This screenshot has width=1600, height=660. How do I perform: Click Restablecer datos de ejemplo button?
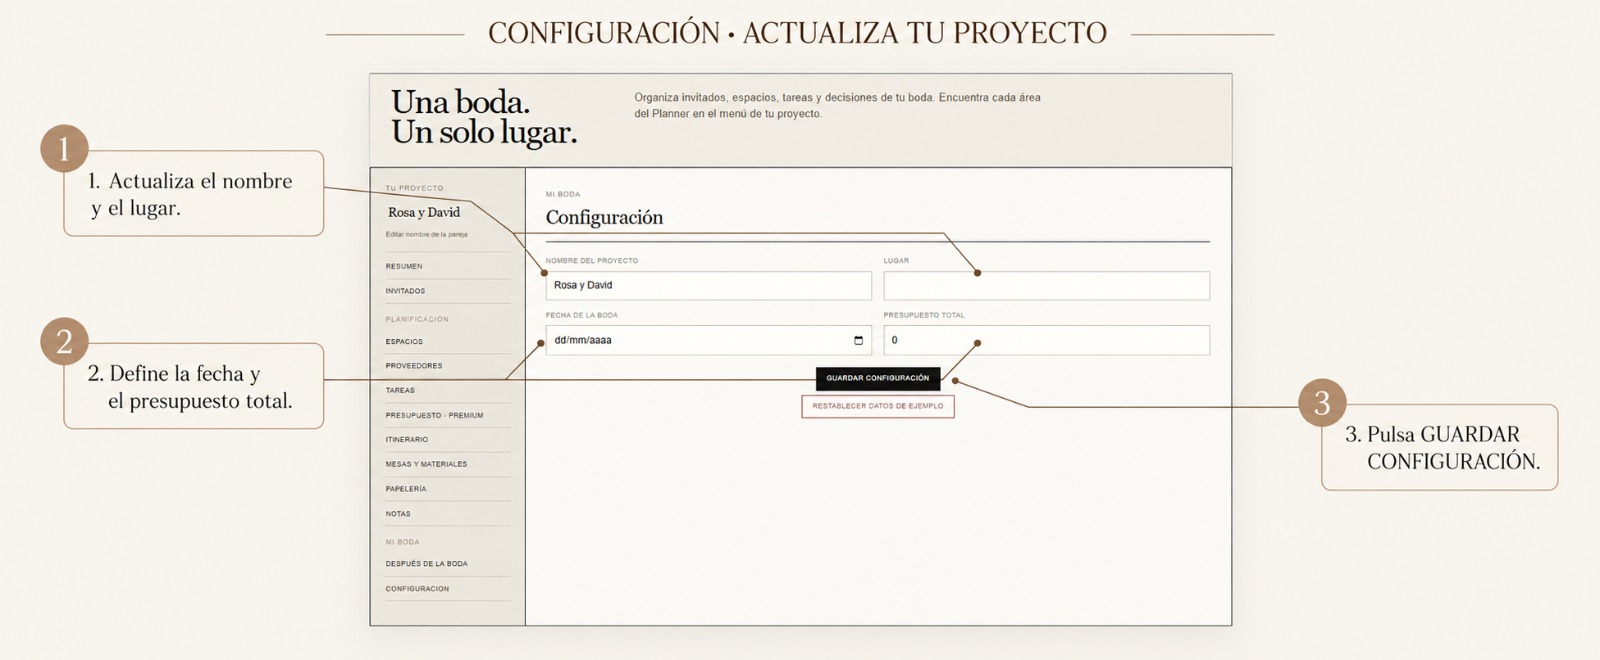point(878,406)
